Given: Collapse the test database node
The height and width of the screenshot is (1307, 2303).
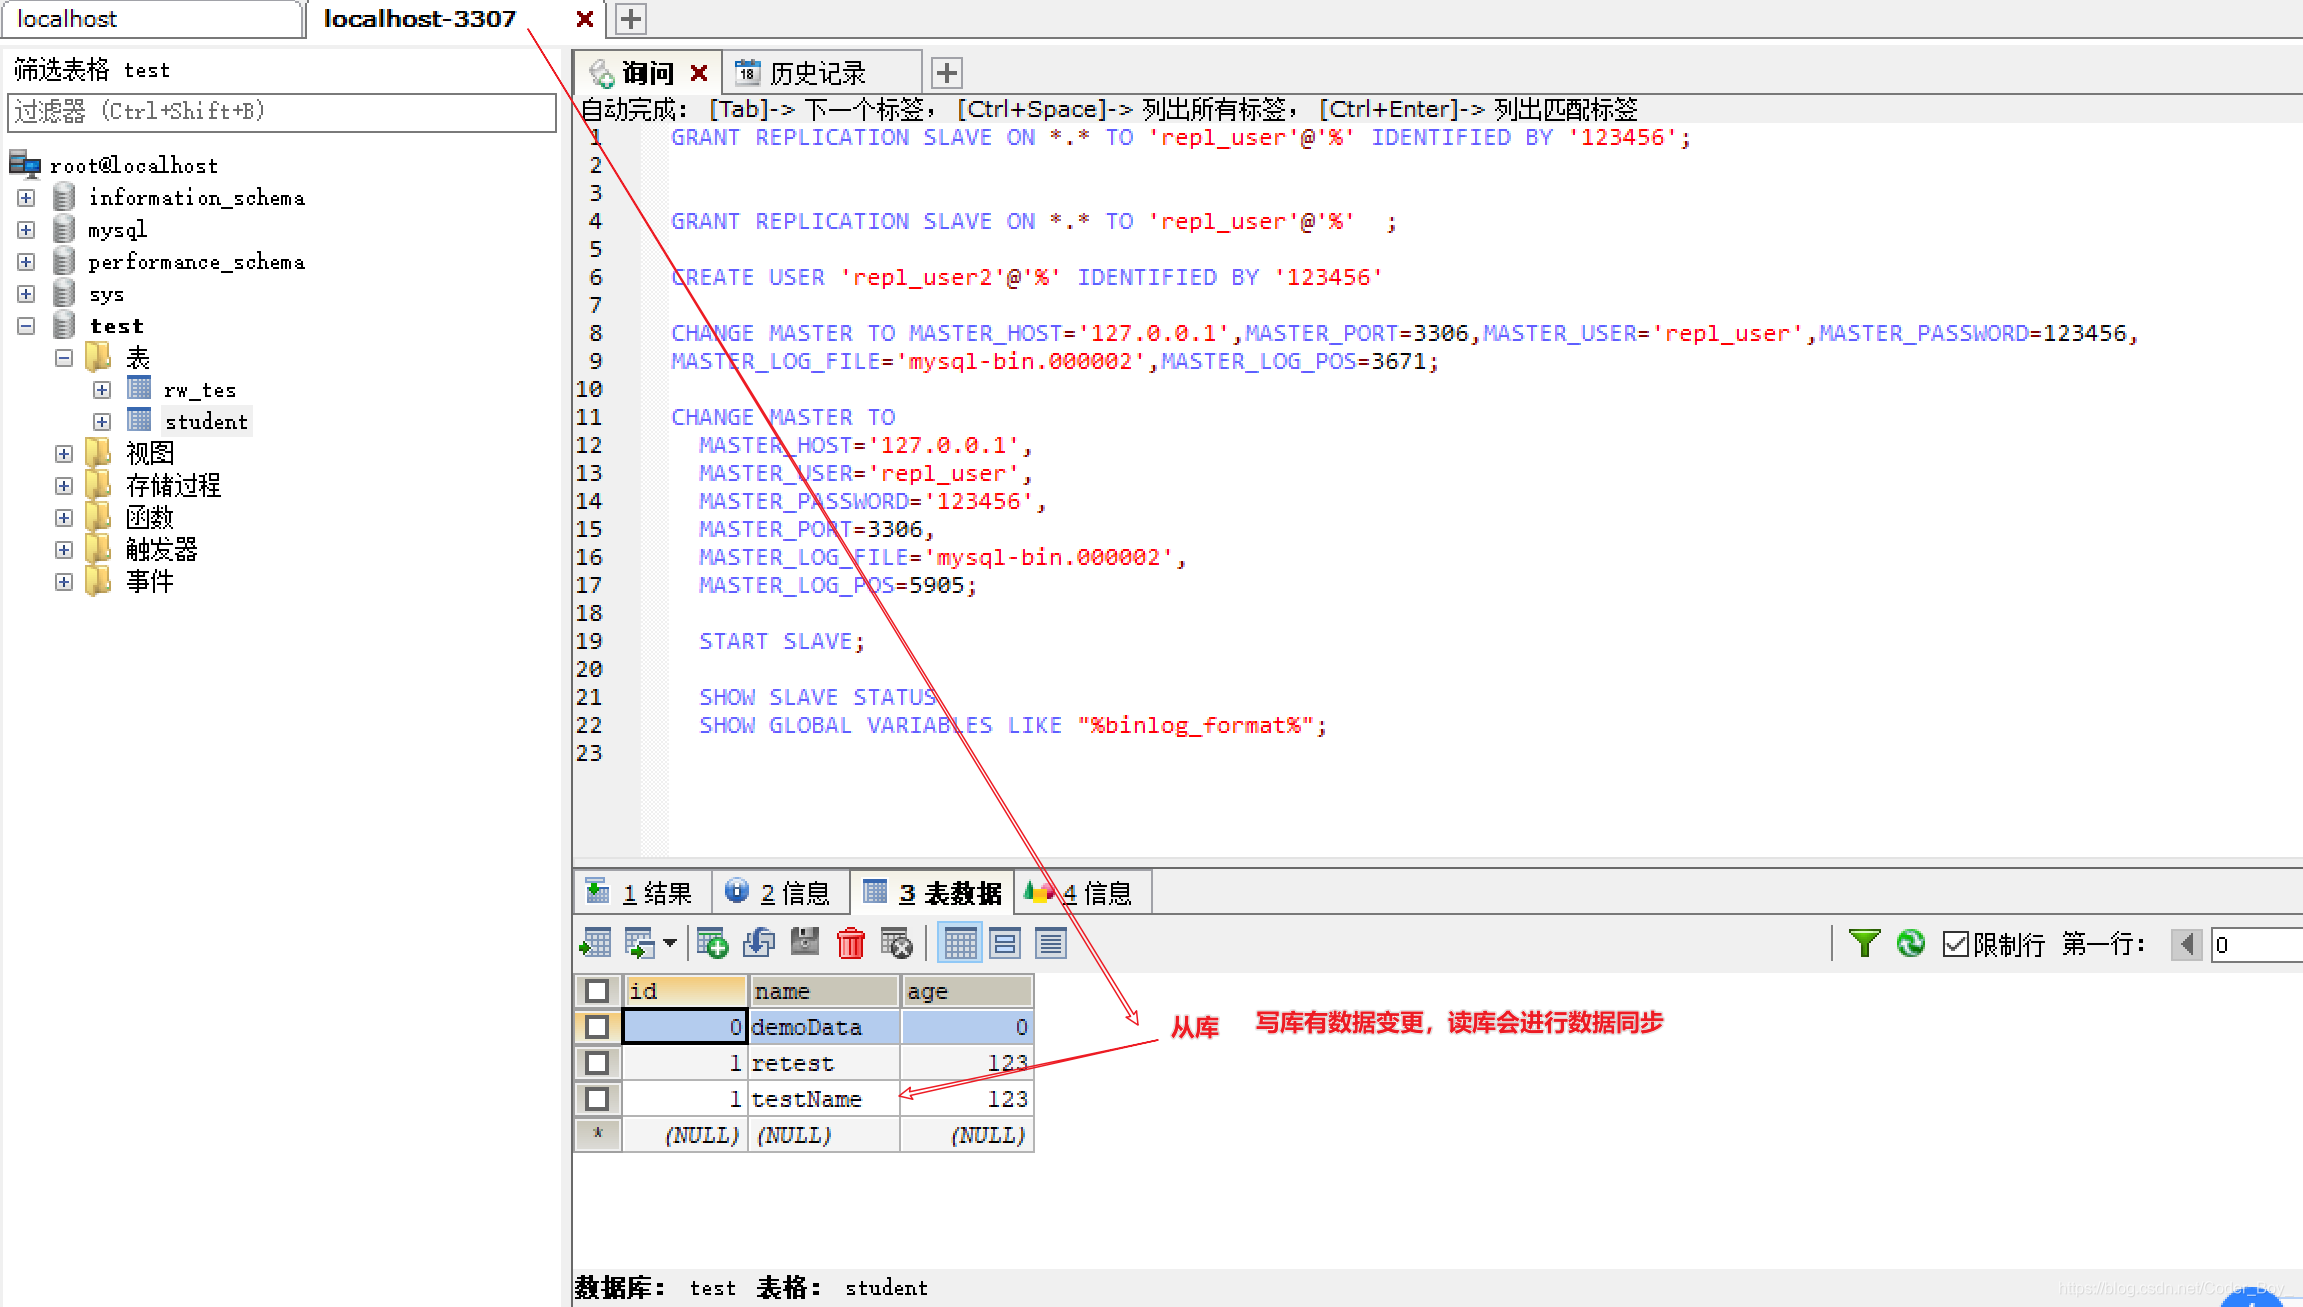Looking at the screenshot, I should 26,326.
